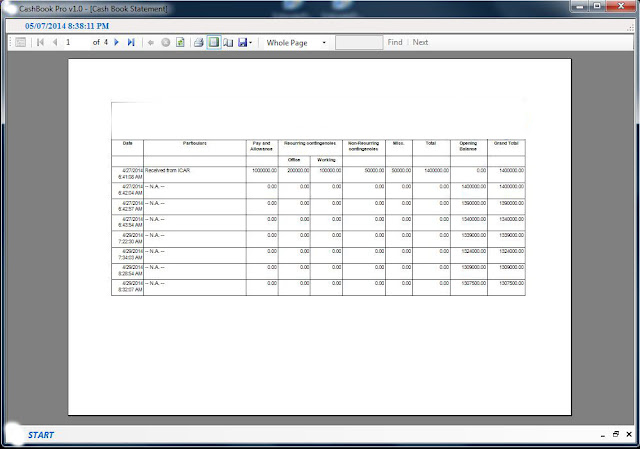Print the cash book statement

click(199, 42)
